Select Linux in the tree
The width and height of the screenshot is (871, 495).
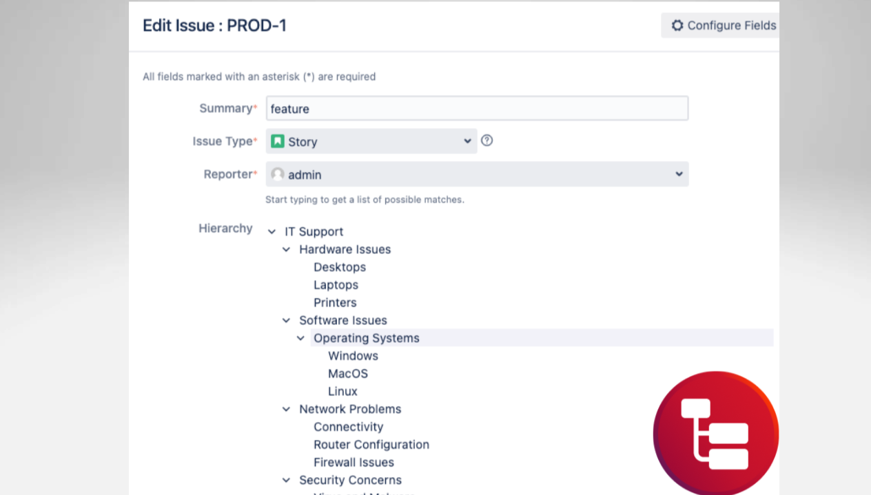pyautogui.click(x=343, y=392)
